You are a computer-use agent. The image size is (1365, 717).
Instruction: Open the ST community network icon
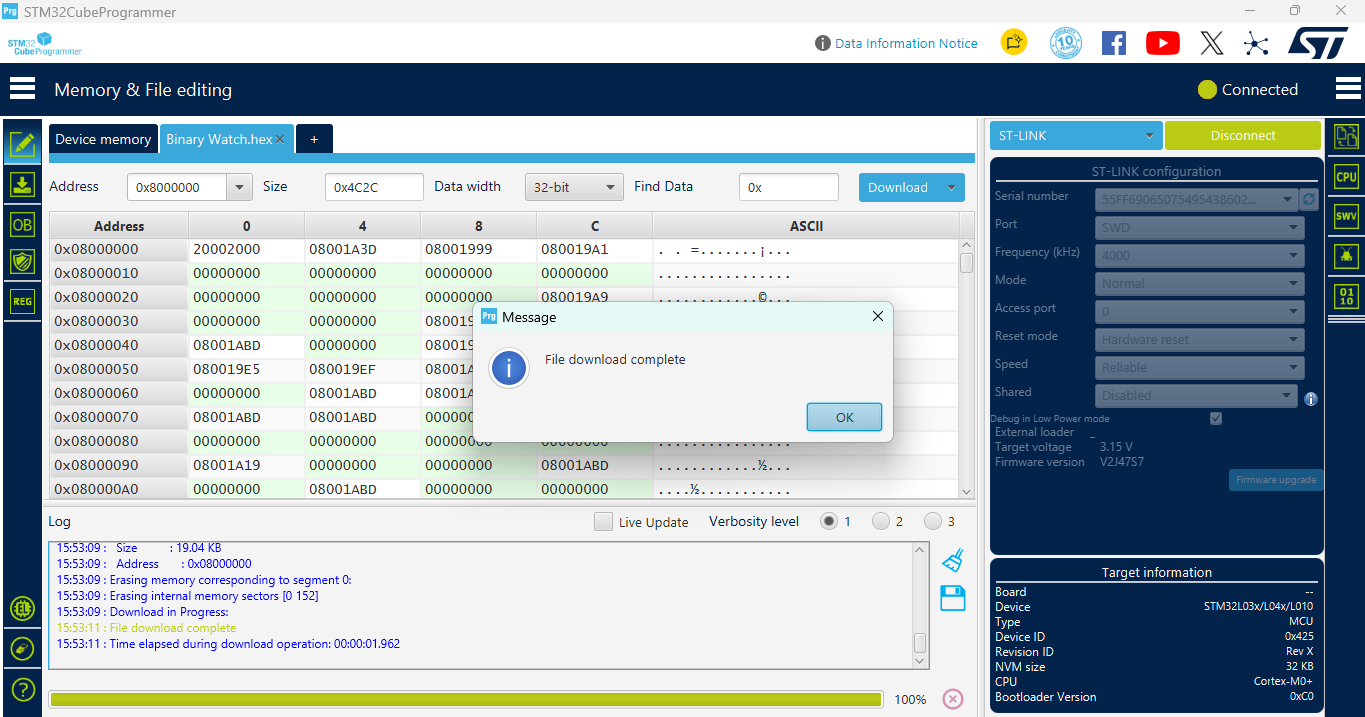[x=1256, y=43]
